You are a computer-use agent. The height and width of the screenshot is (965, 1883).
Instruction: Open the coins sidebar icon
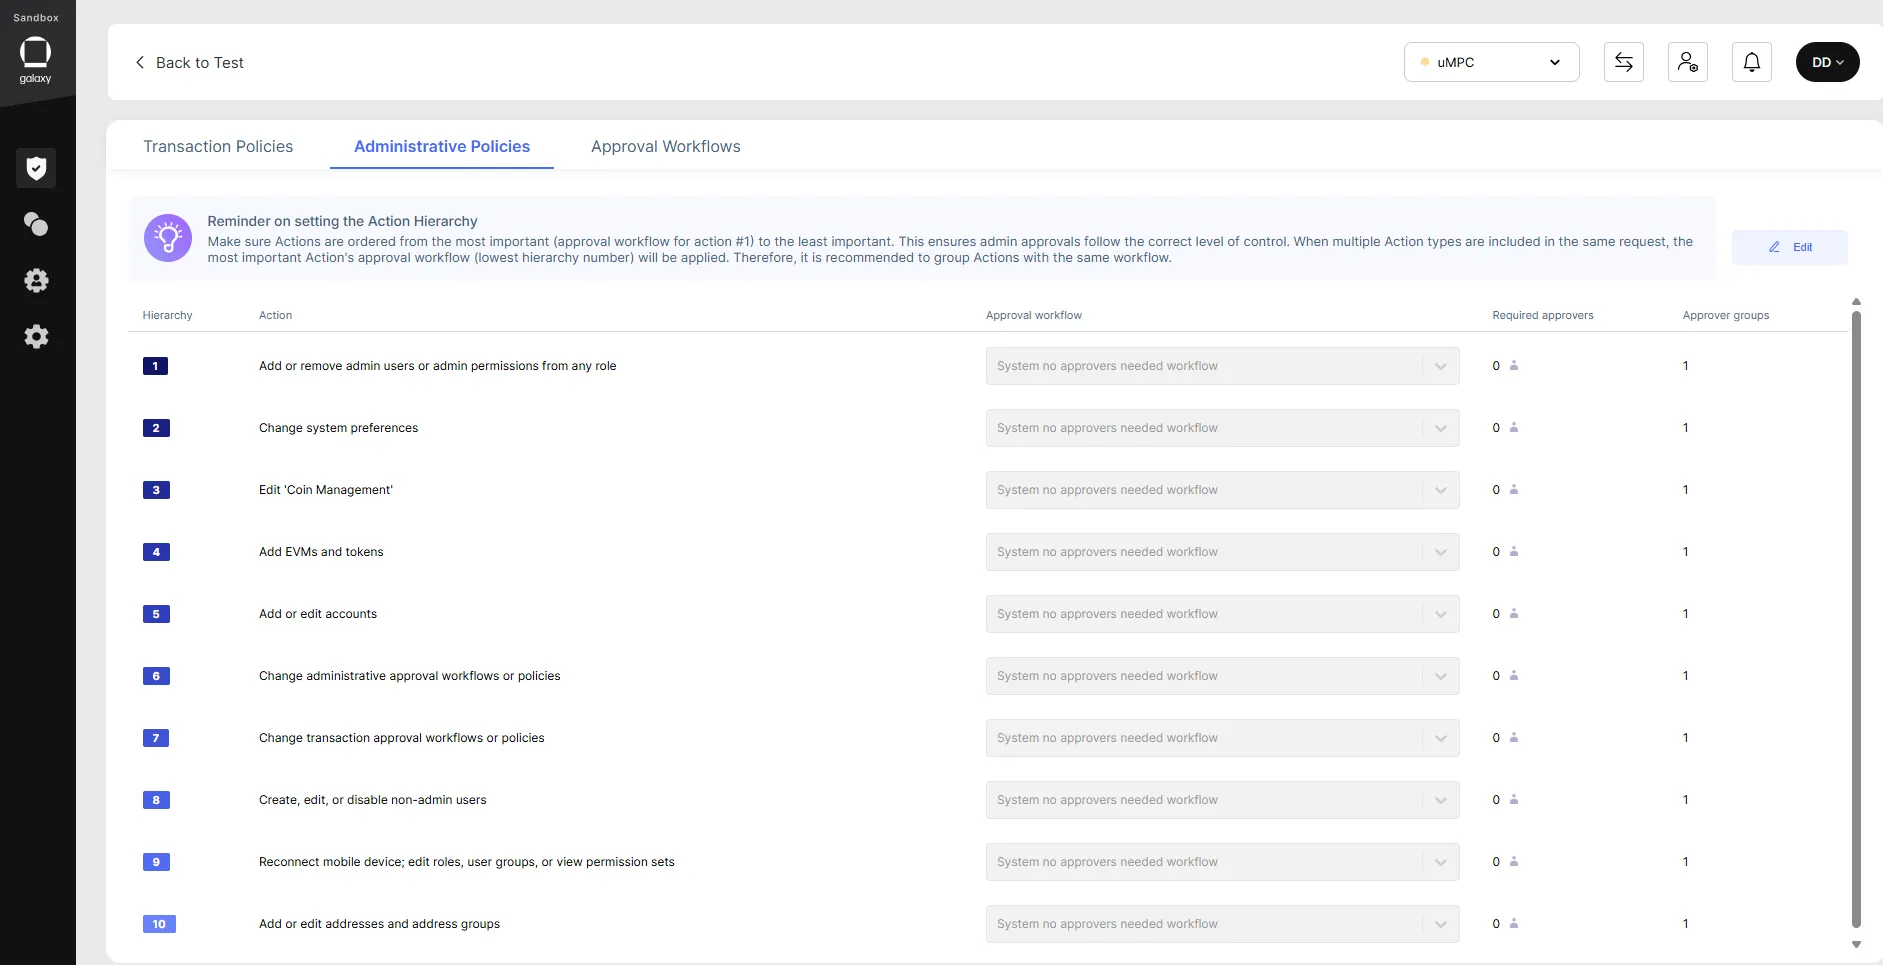36,224
